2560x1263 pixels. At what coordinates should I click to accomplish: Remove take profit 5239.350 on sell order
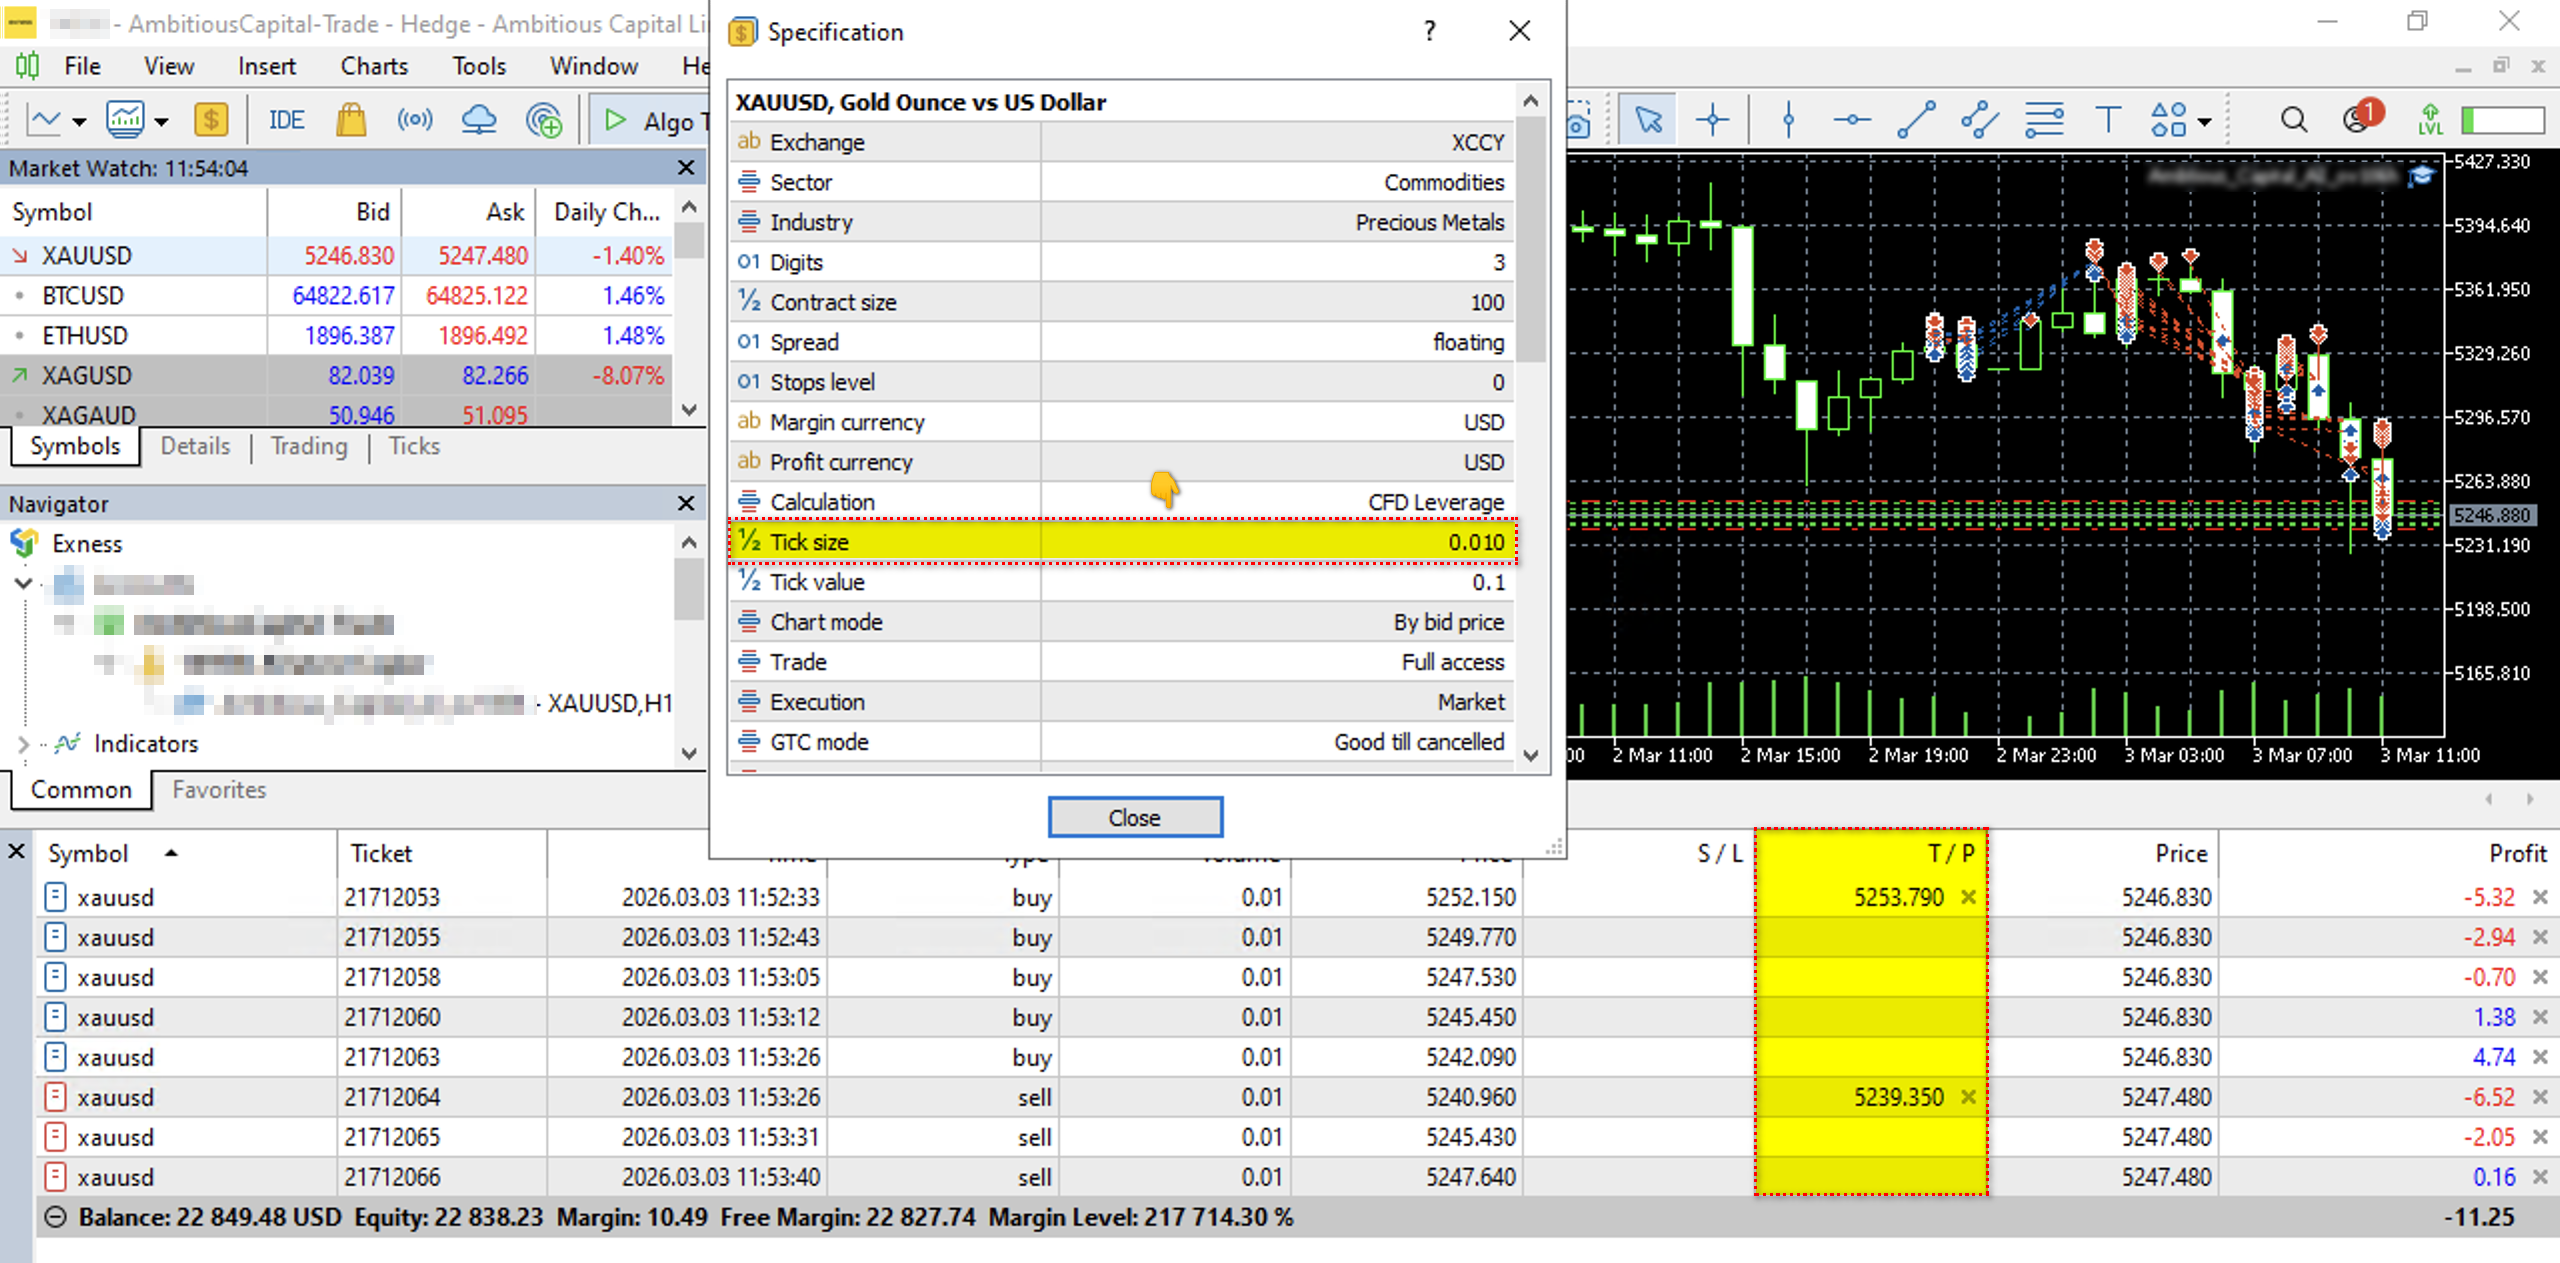tap(1968, 1097)
